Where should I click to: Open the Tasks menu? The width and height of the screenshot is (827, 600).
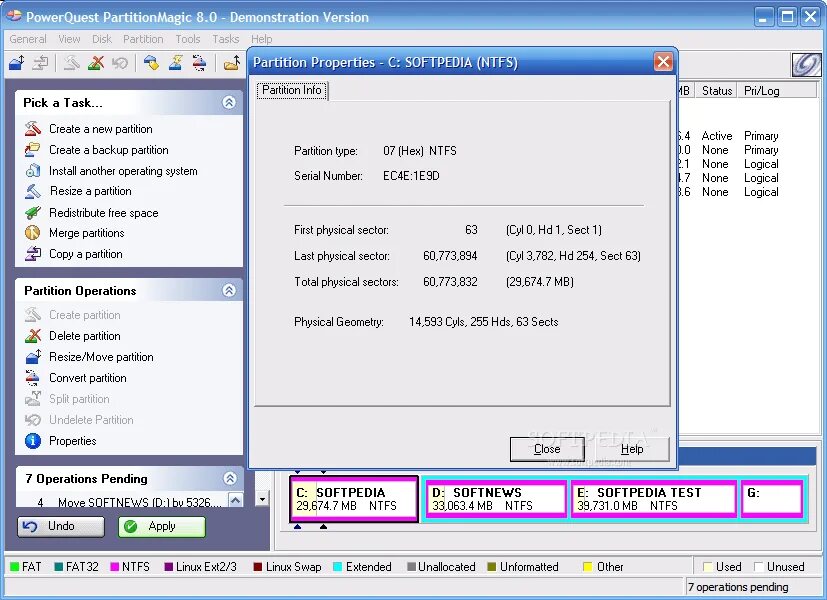tap(226, 39)
